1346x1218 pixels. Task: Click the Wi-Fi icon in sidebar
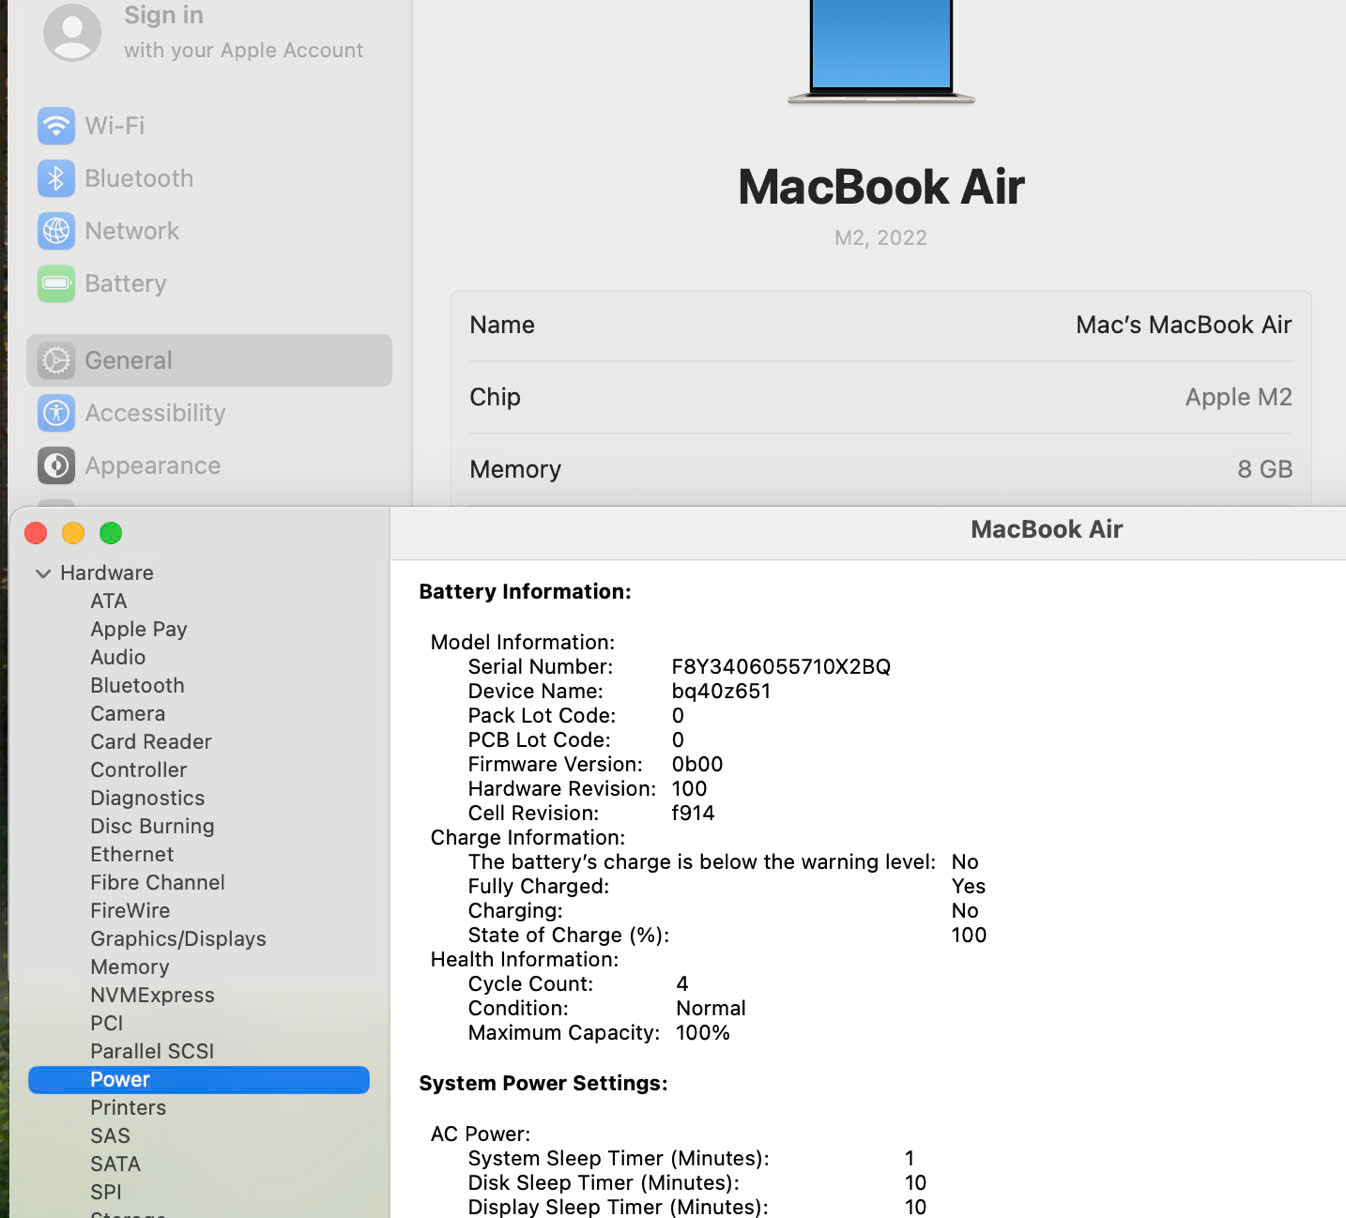[x=56, y=126]
